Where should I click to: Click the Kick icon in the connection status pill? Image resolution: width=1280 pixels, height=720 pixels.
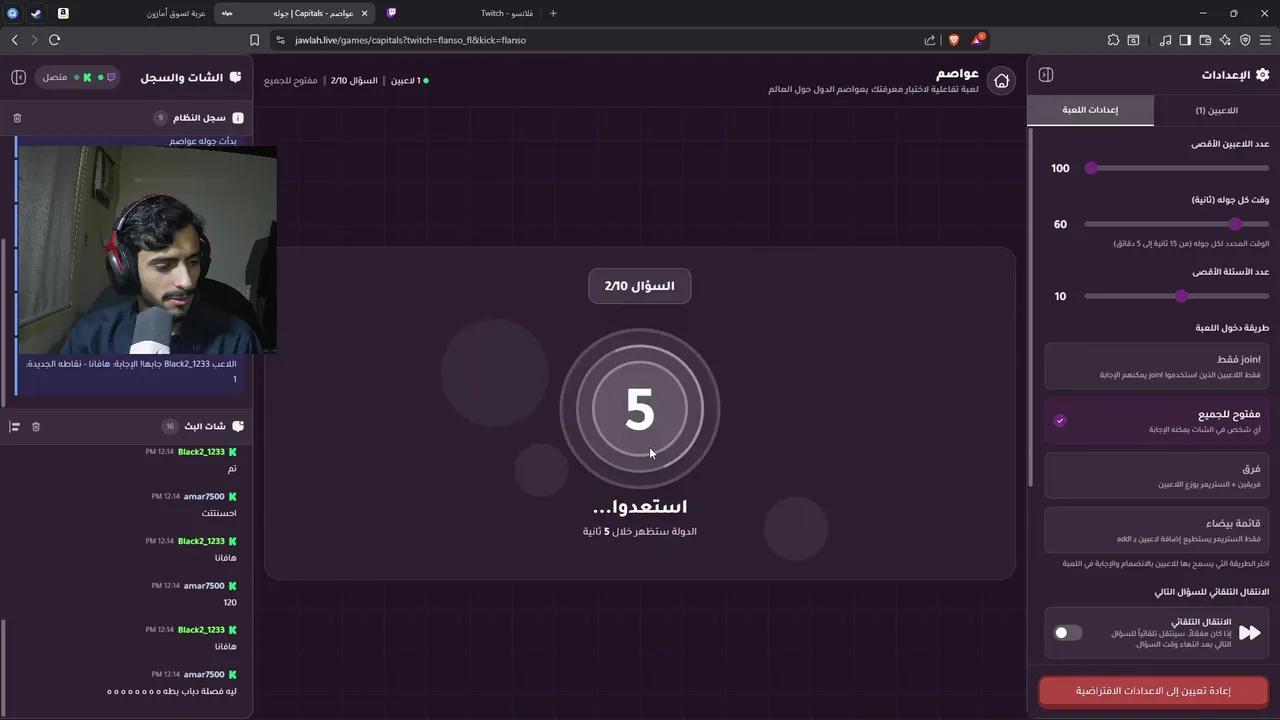88,77
